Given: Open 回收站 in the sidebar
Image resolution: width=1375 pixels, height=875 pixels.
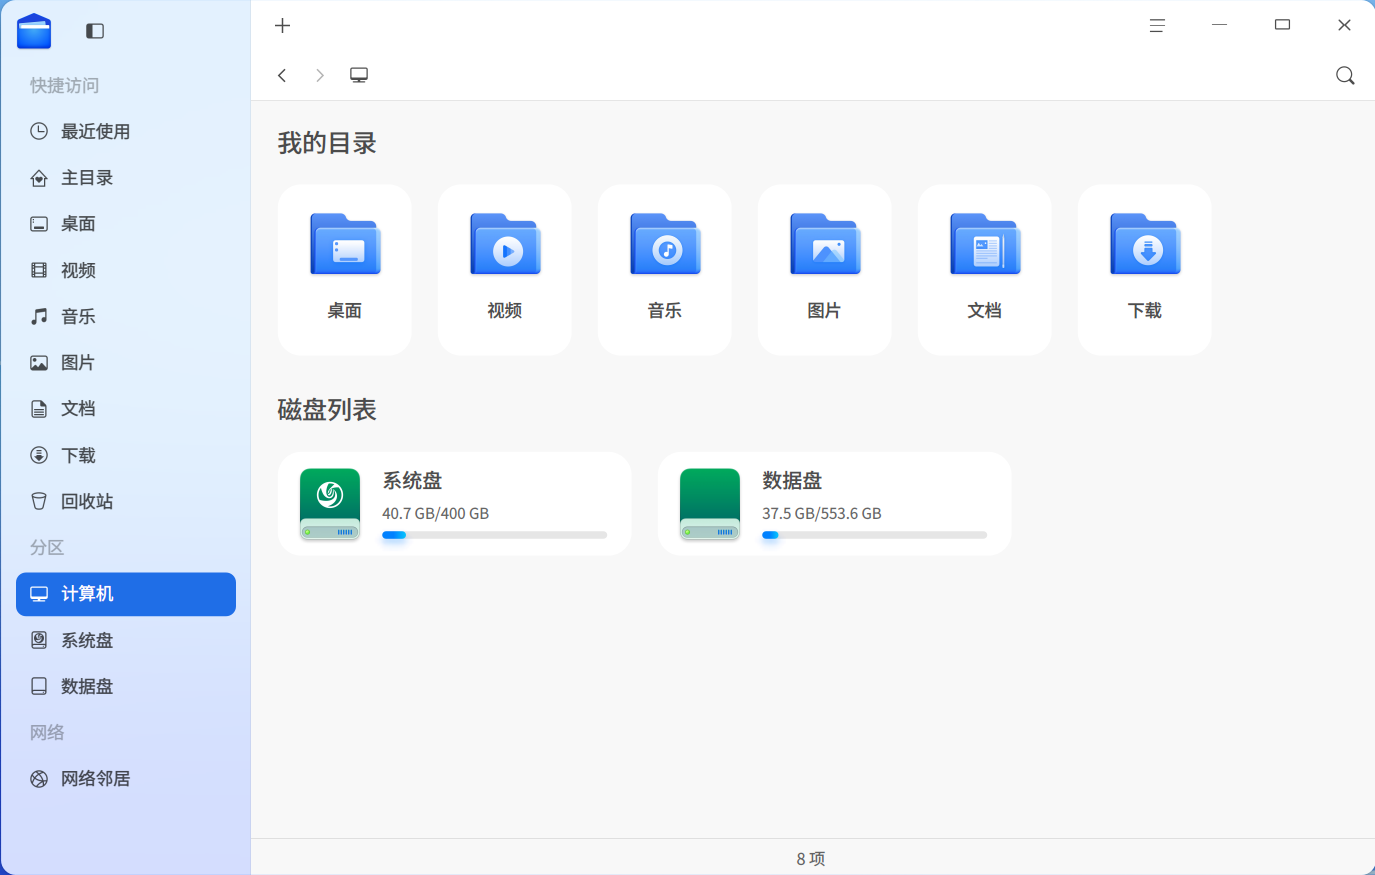Looking at the screenshot, I should point(126,501).
